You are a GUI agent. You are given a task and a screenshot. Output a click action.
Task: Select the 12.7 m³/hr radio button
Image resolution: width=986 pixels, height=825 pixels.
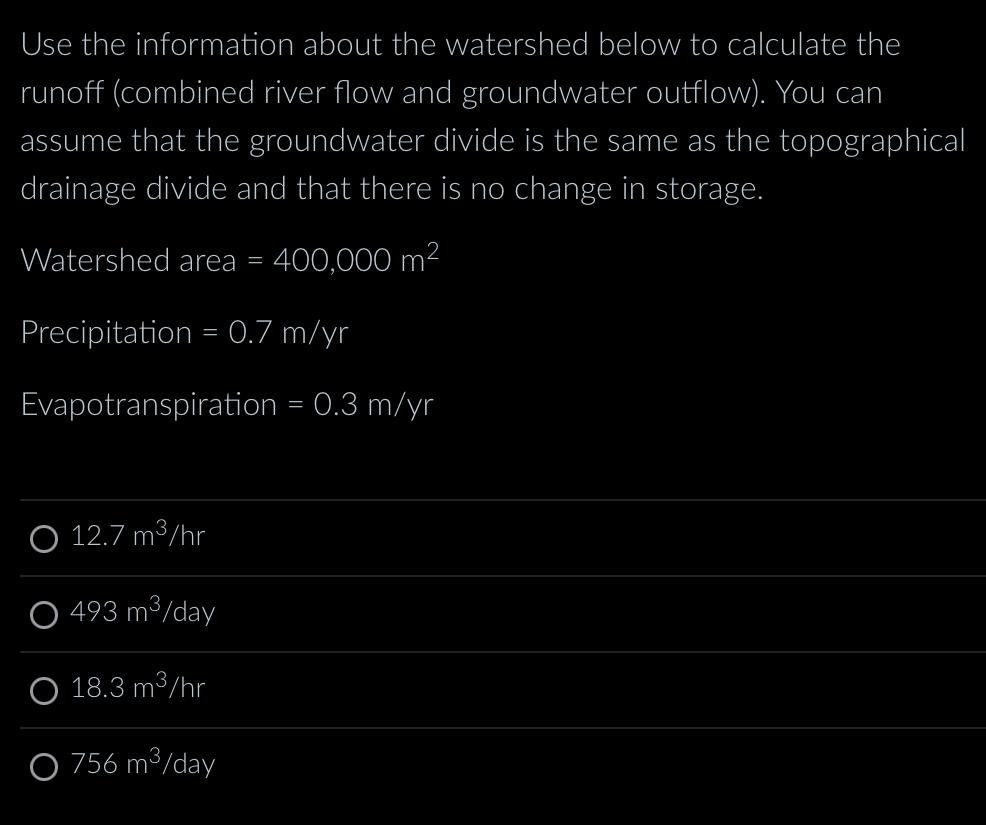point(42,539)
